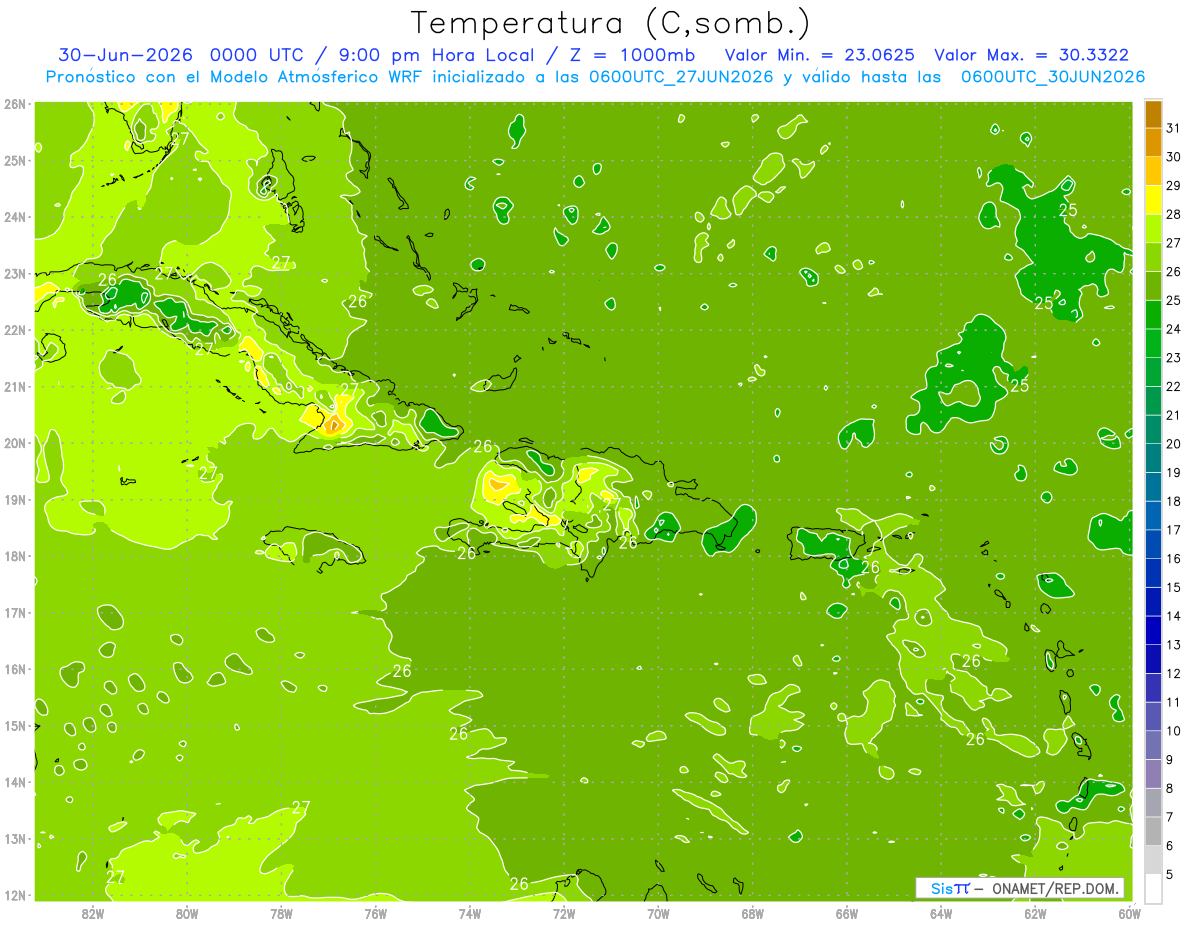The image size is (1200, 927).
Task: Click color scale label 13
Action: click(x=1173, y=645)
